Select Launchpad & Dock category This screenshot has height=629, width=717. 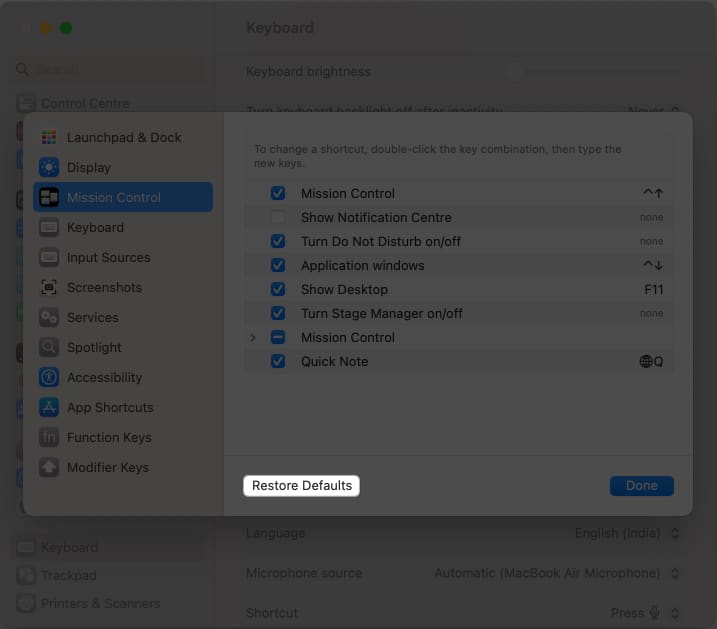click(123, 137)
